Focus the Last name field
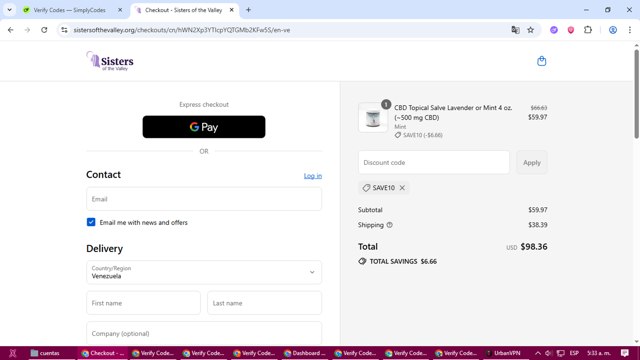 [264, 303]
